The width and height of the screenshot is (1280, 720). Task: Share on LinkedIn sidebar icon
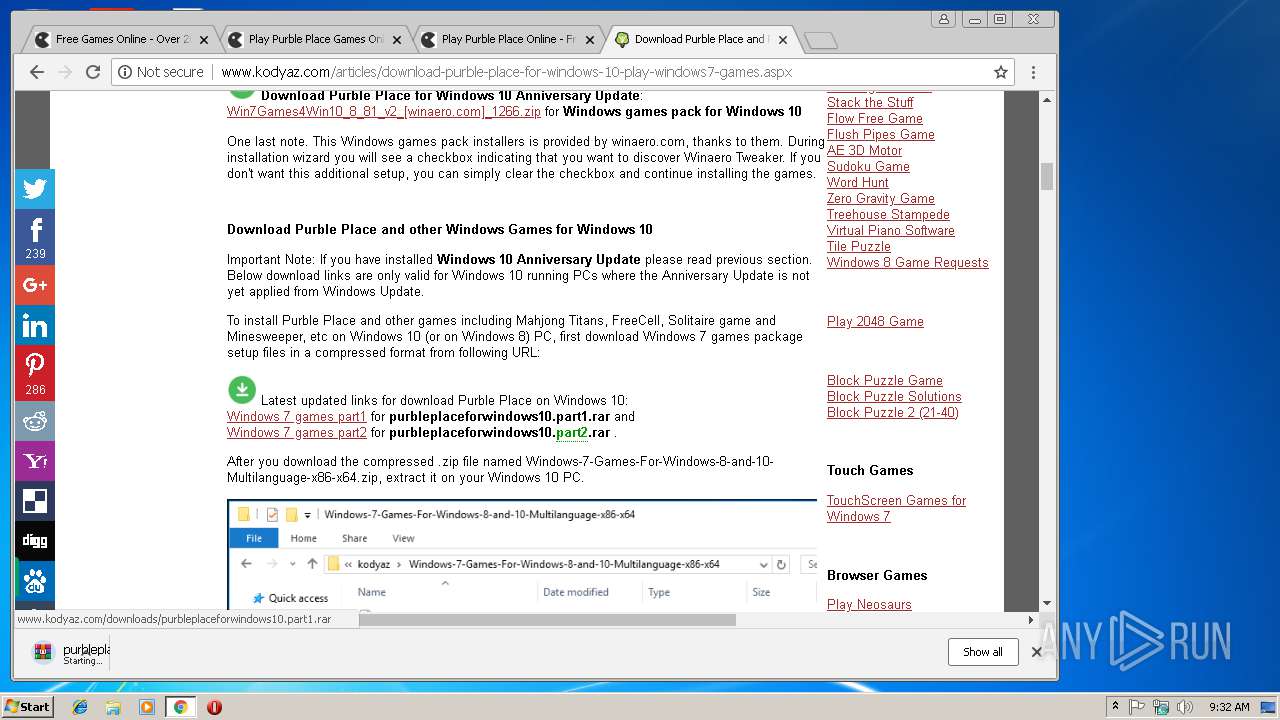coord(35,326)
